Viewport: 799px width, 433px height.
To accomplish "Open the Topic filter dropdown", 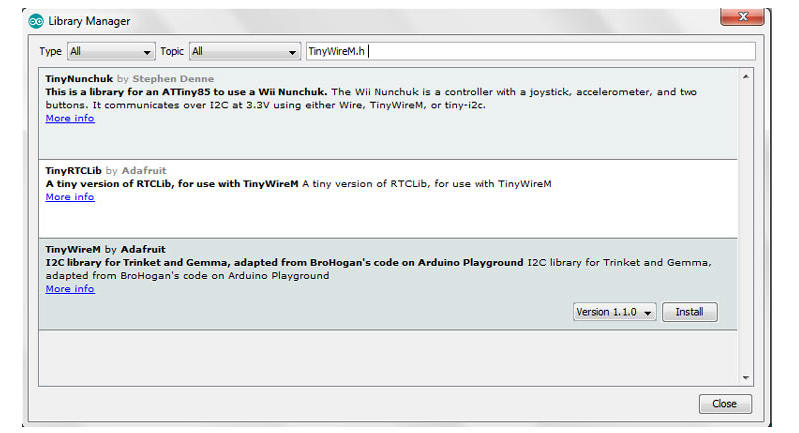I will click(244, 51).
